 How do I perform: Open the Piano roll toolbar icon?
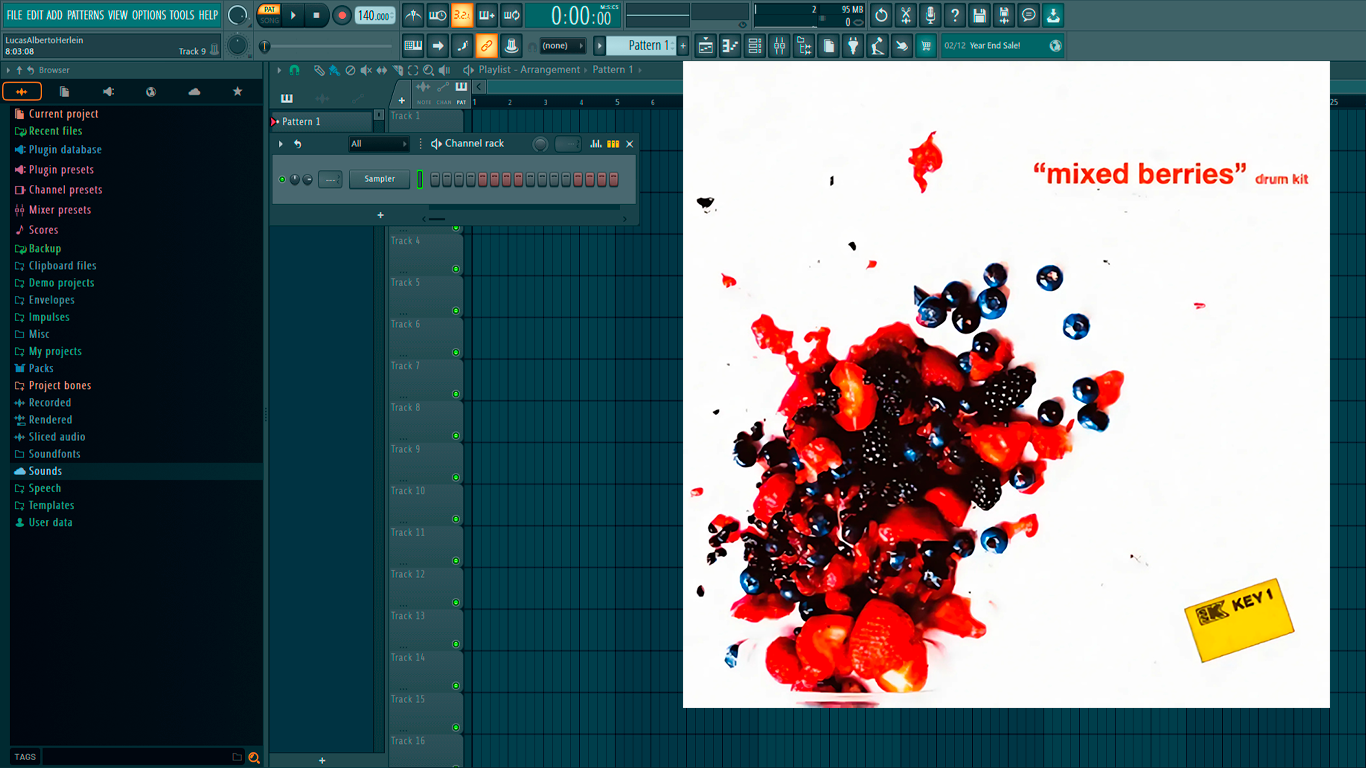pyautogui.click(x=730, y=45)
